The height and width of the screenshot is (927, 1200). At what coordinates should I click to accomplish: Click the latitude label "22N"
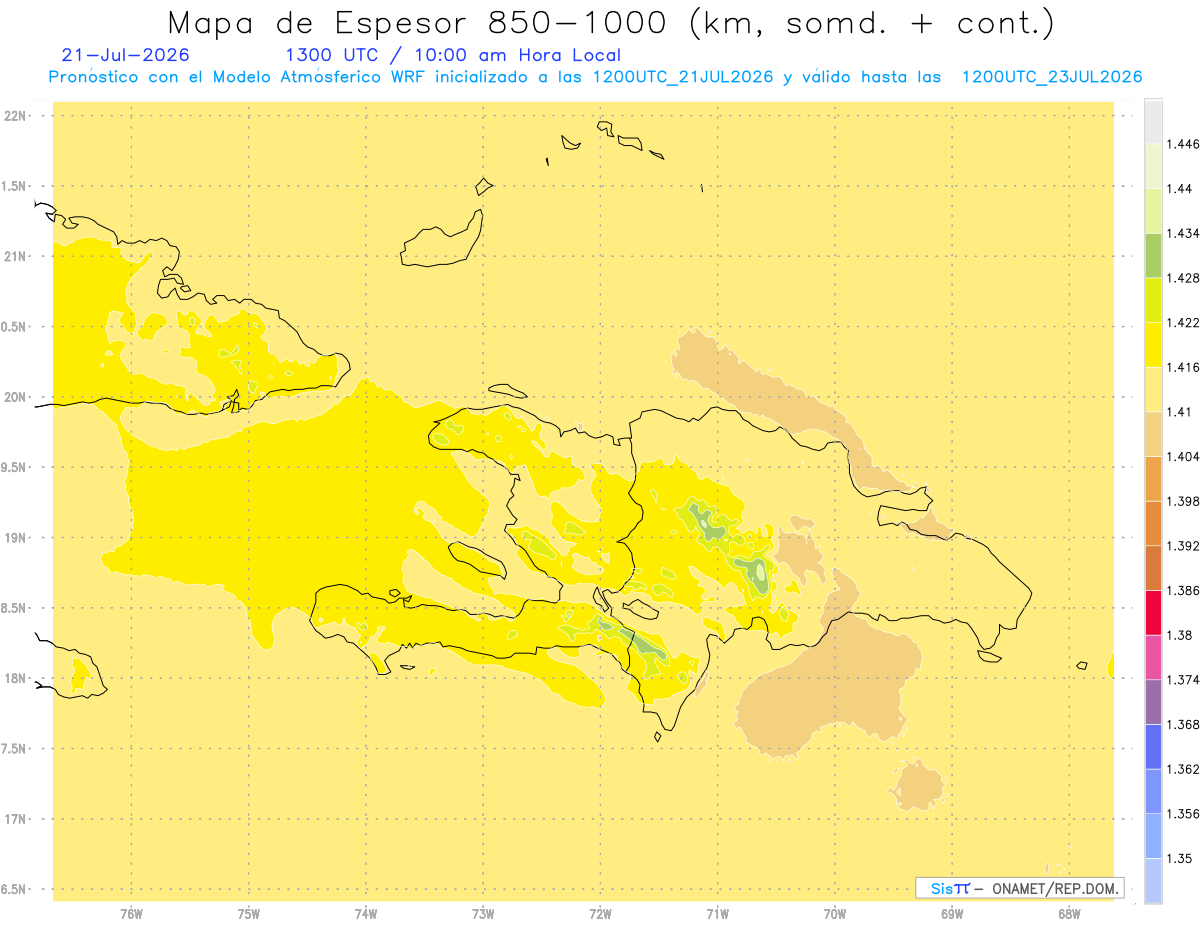tap(16, 116)
